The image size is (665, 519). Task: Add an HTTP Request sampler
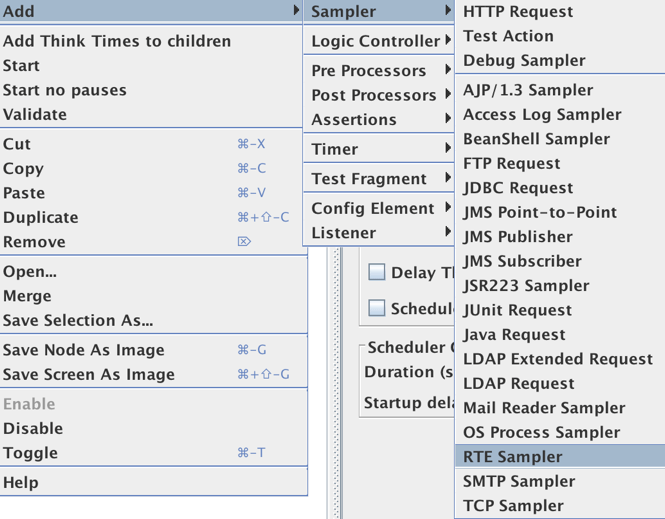[560, 11]
